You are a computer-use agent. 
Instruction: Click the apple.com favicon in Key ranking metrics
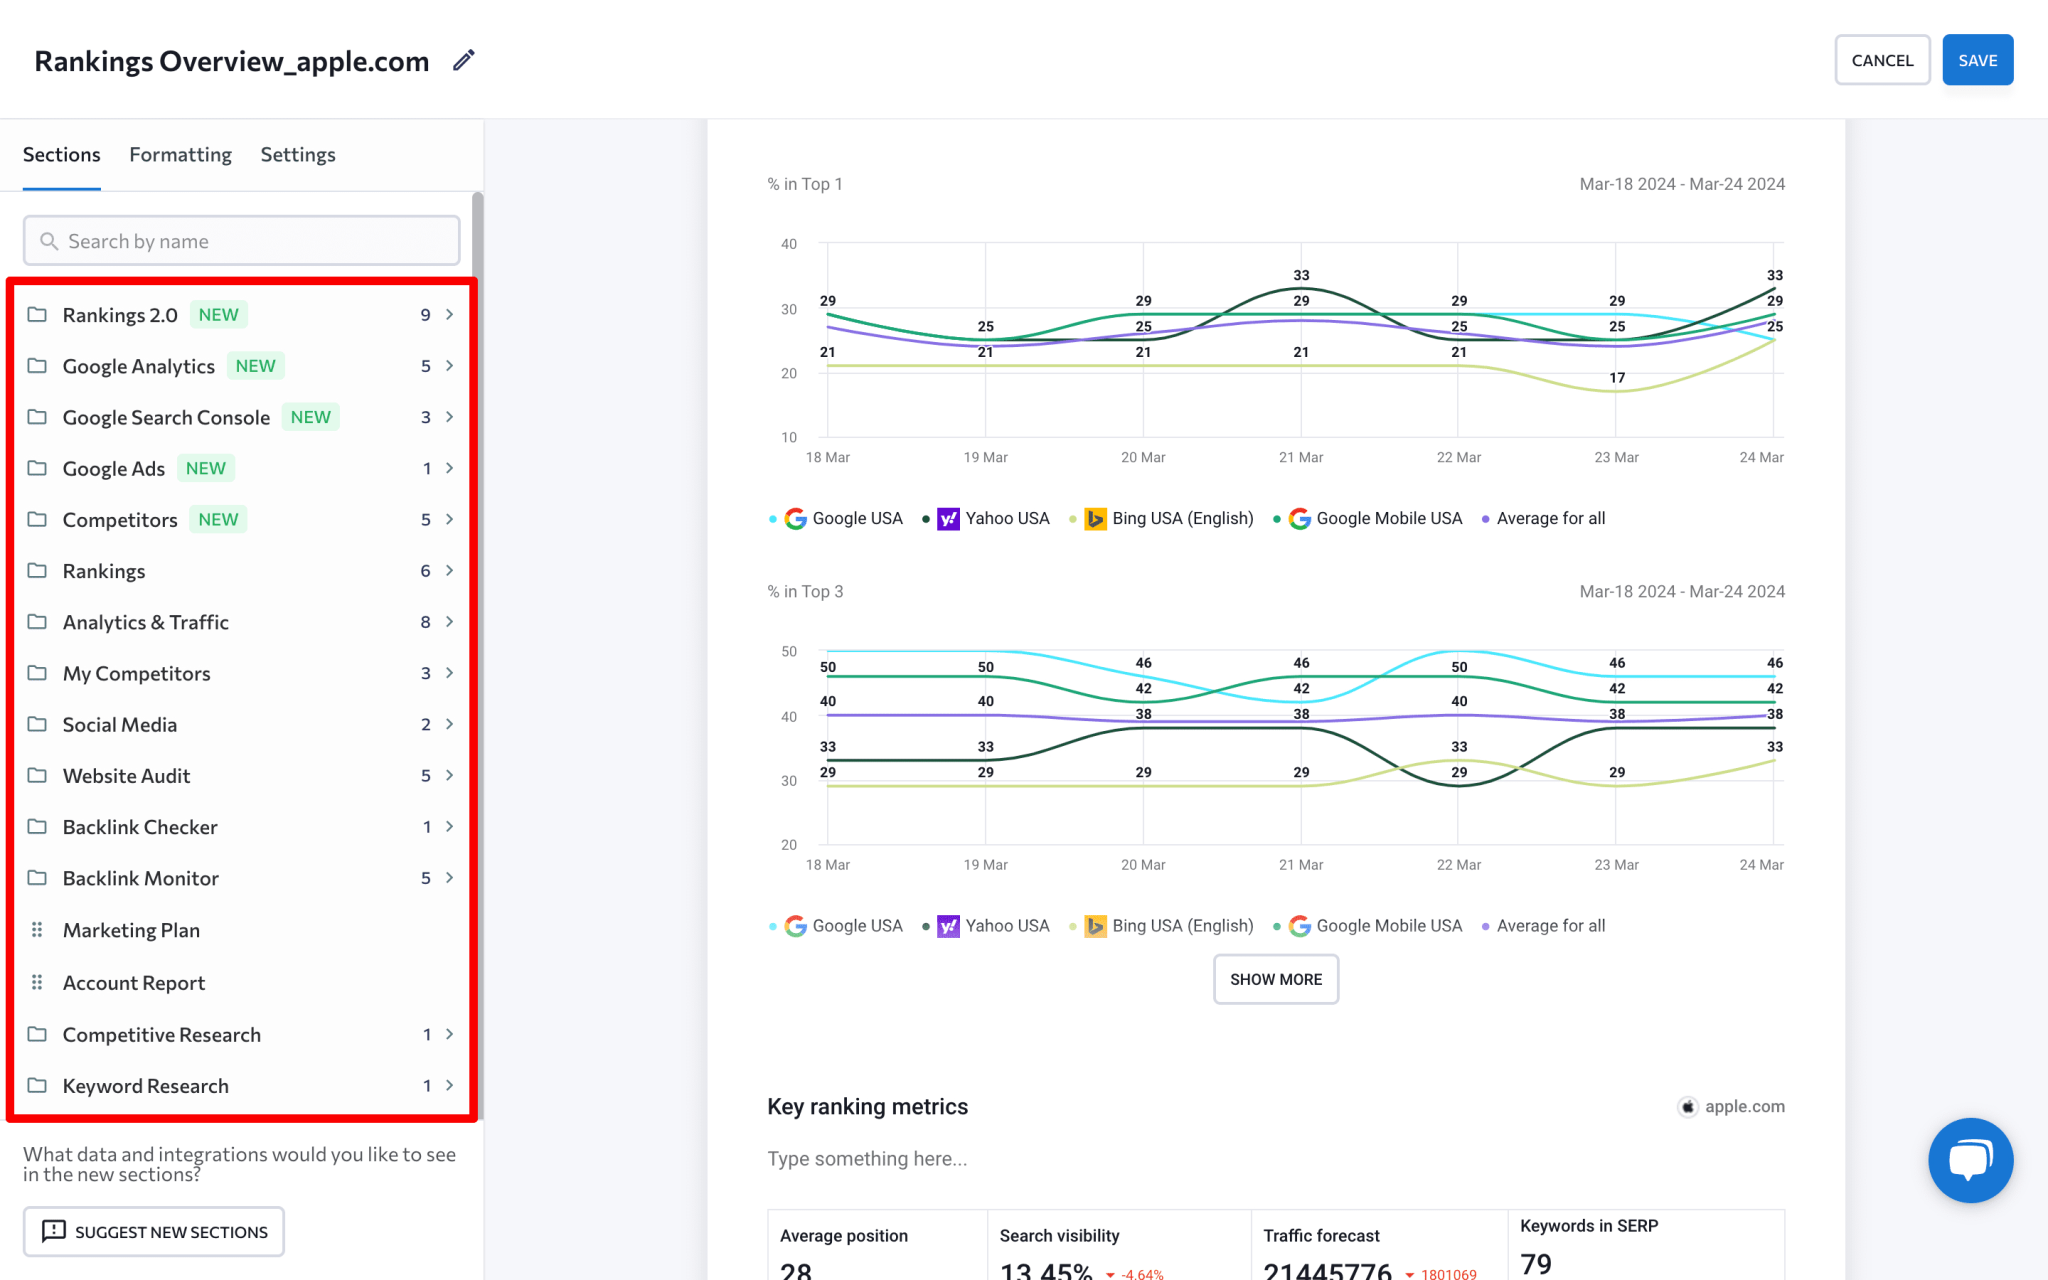[1687, 1106]
